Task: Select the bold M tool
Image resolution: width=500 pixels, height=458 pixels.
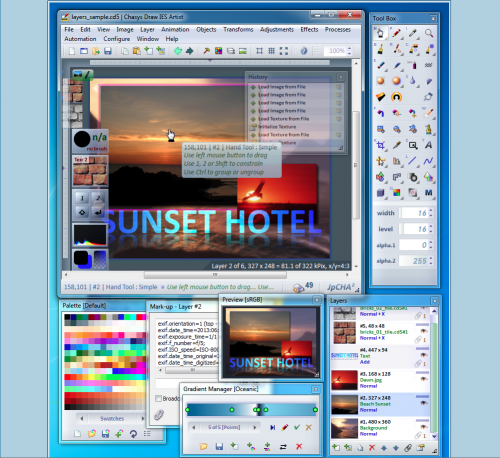Action: pyautogui.click(x=429, y=193)
